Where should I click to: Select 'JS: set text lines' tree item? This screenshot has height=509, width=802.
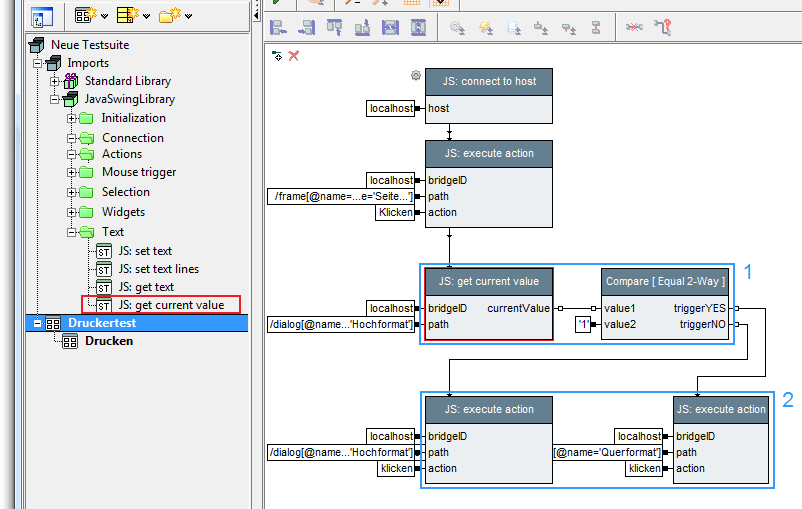[158, 269]
